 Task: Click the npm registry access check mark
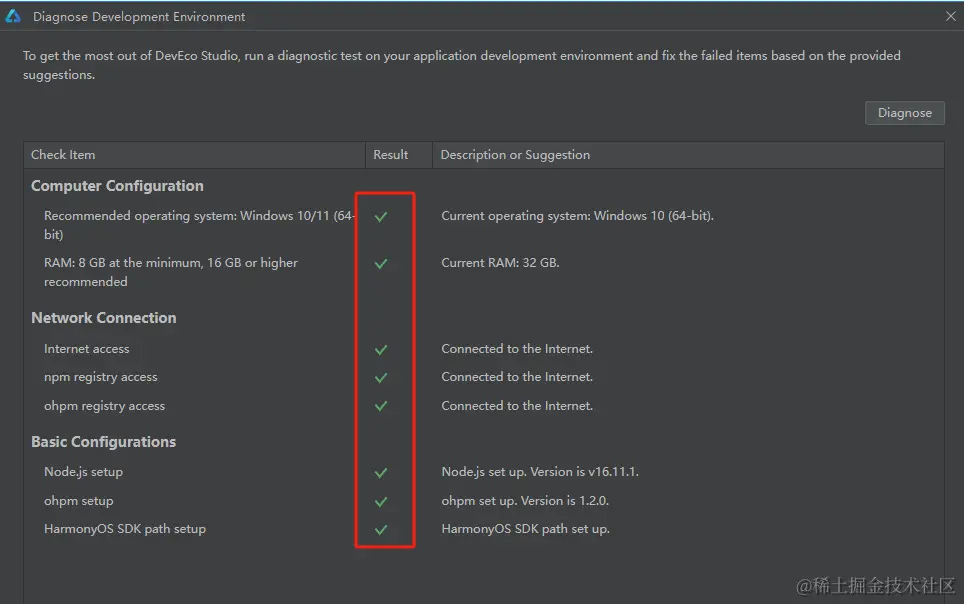381,378
